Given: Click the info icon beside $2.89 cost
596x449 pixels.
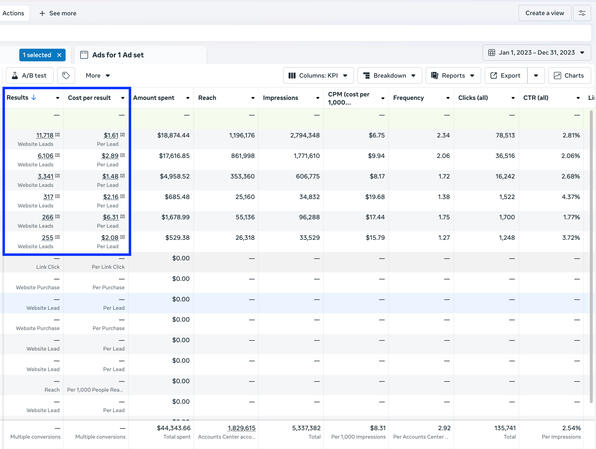Looking at the screenshot, I should click(x=122, y=155).
